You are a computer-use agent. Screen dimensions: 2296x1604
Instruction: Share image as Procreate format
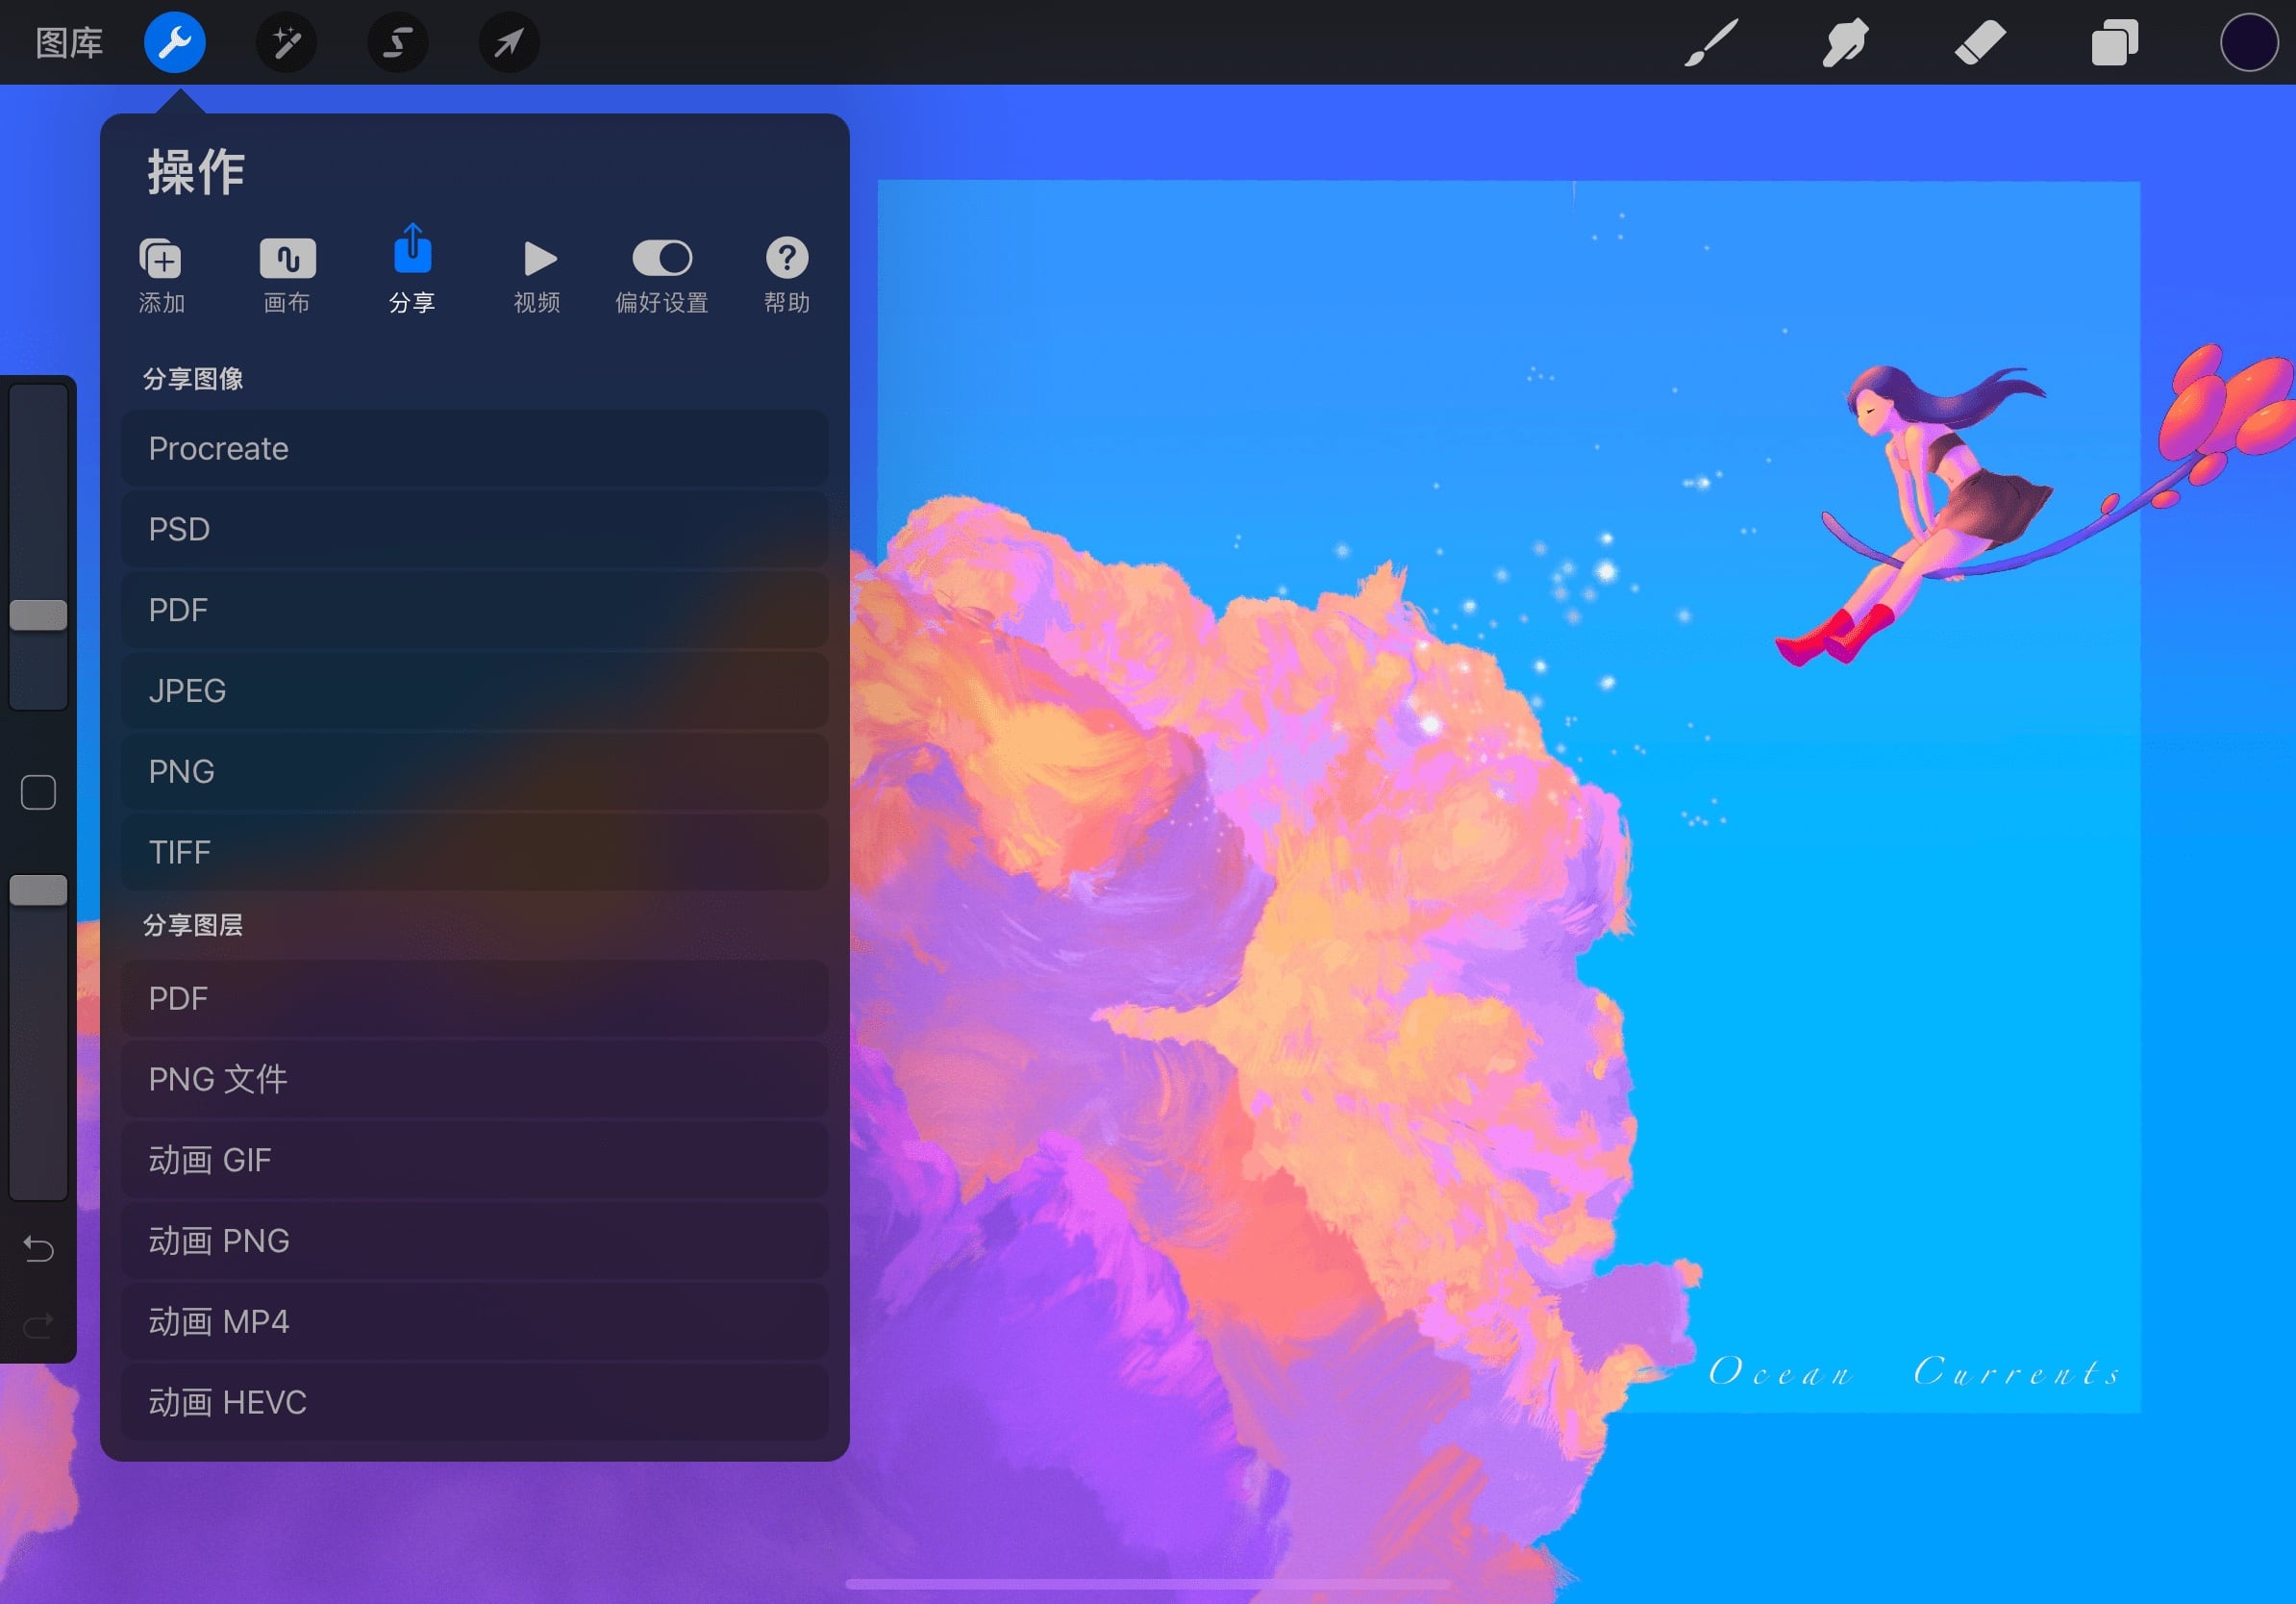[x=475, y=448]
